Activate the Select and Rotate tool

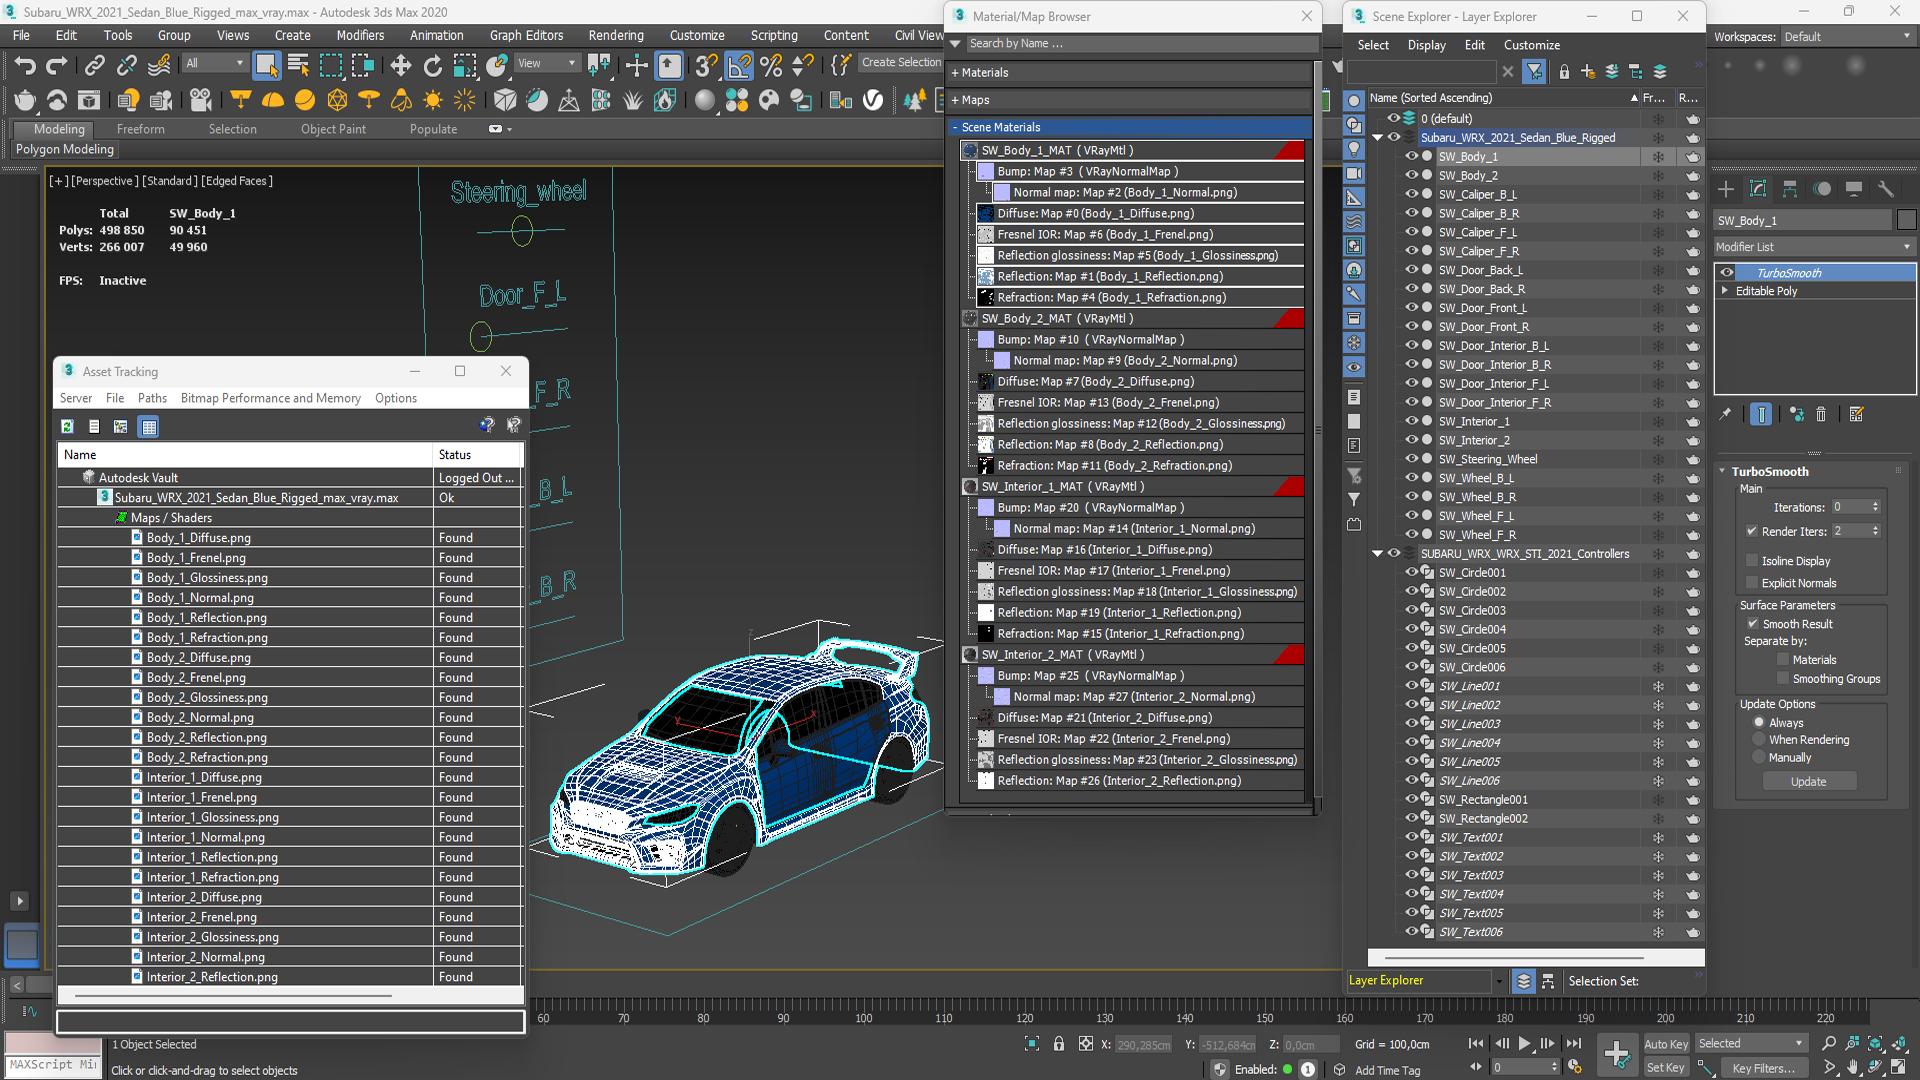(432, 66)
